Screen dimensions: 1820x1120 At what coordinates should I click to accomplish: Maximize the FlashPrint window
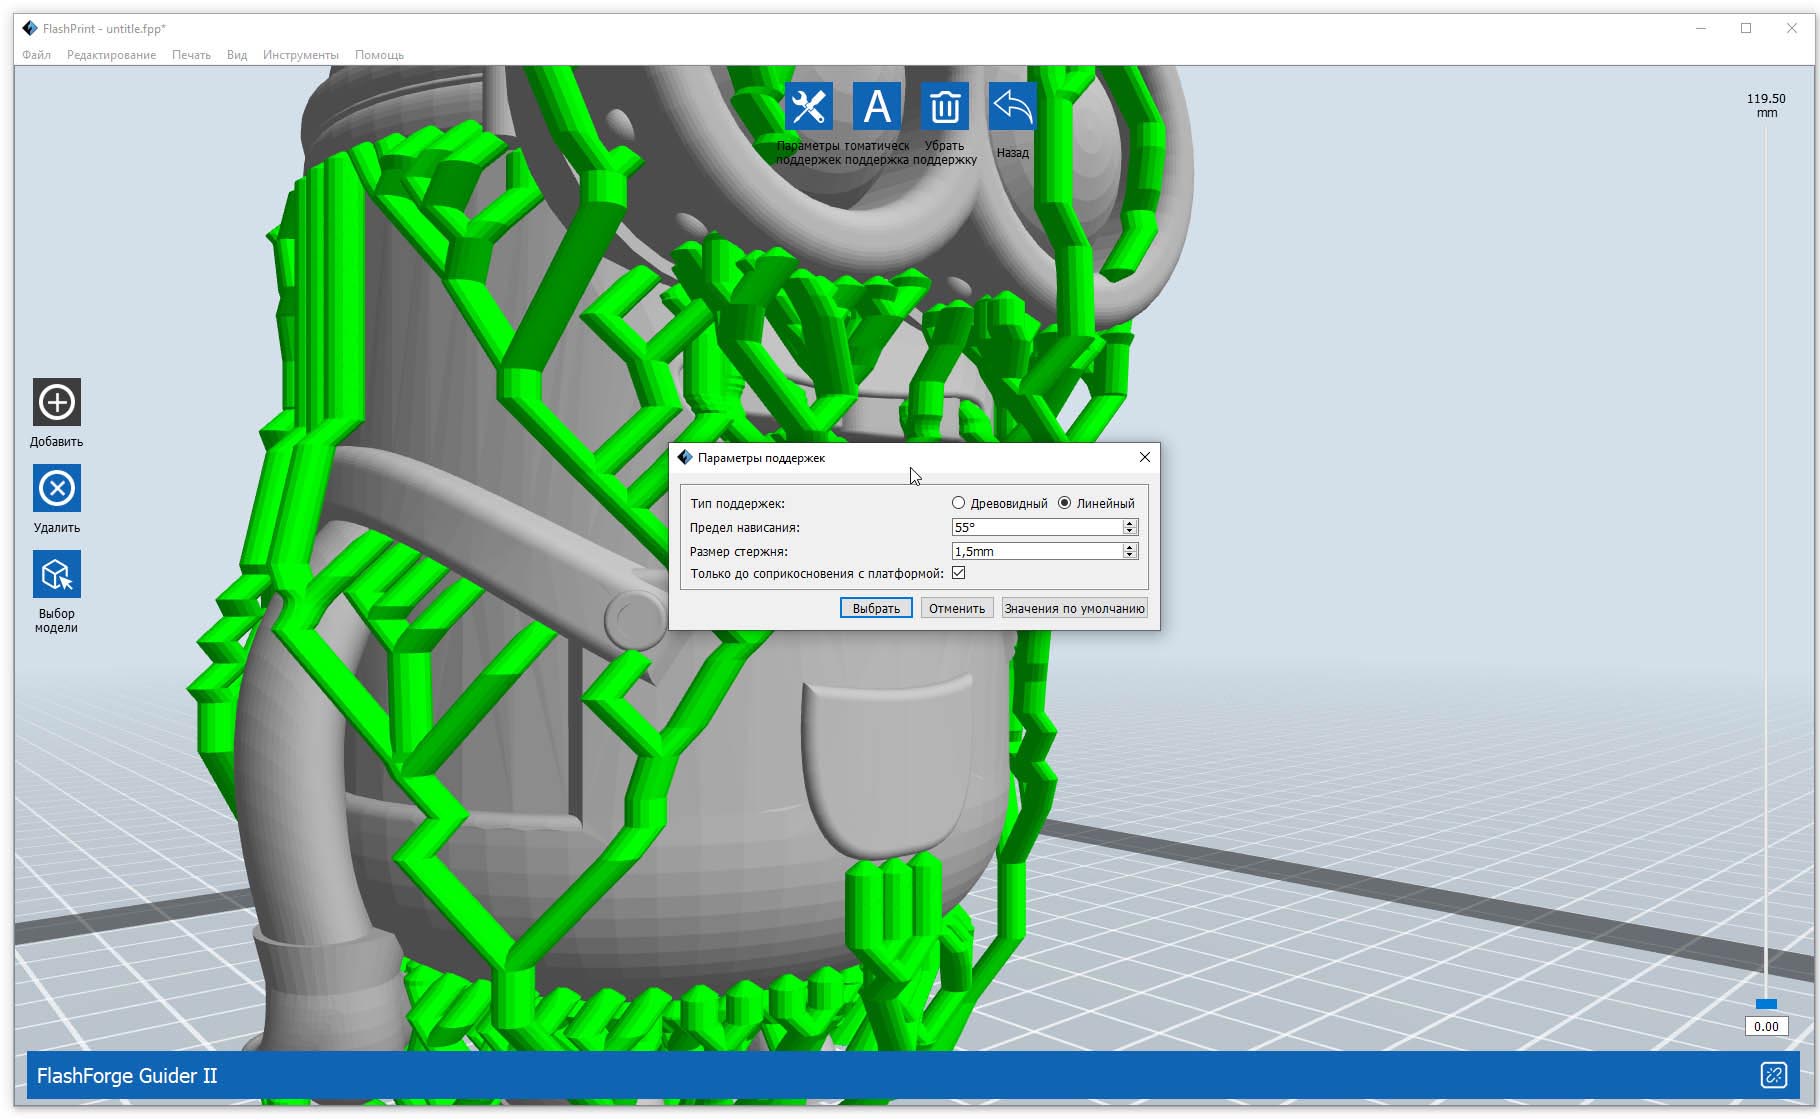click(1746, 28)
